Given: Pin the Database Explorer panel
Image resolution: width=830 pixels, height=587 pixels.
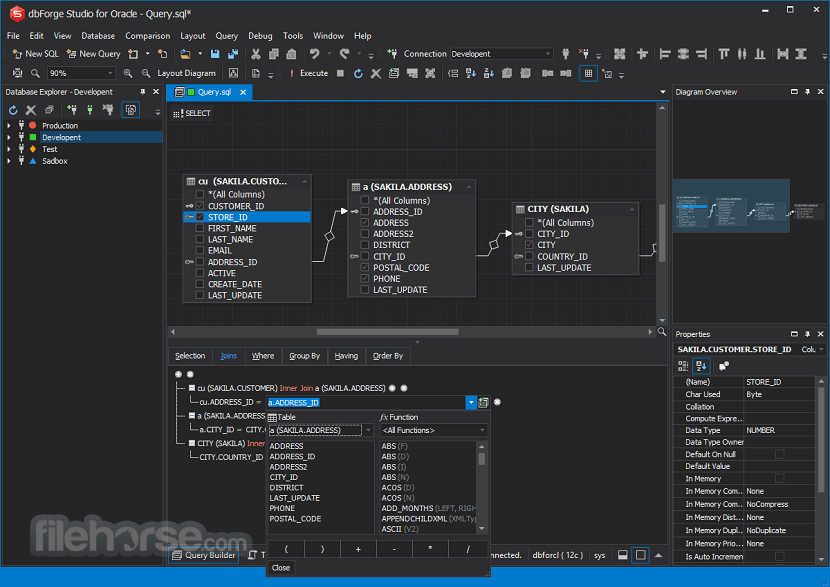Looking at the screenshot, I should [x=142, y=92].
